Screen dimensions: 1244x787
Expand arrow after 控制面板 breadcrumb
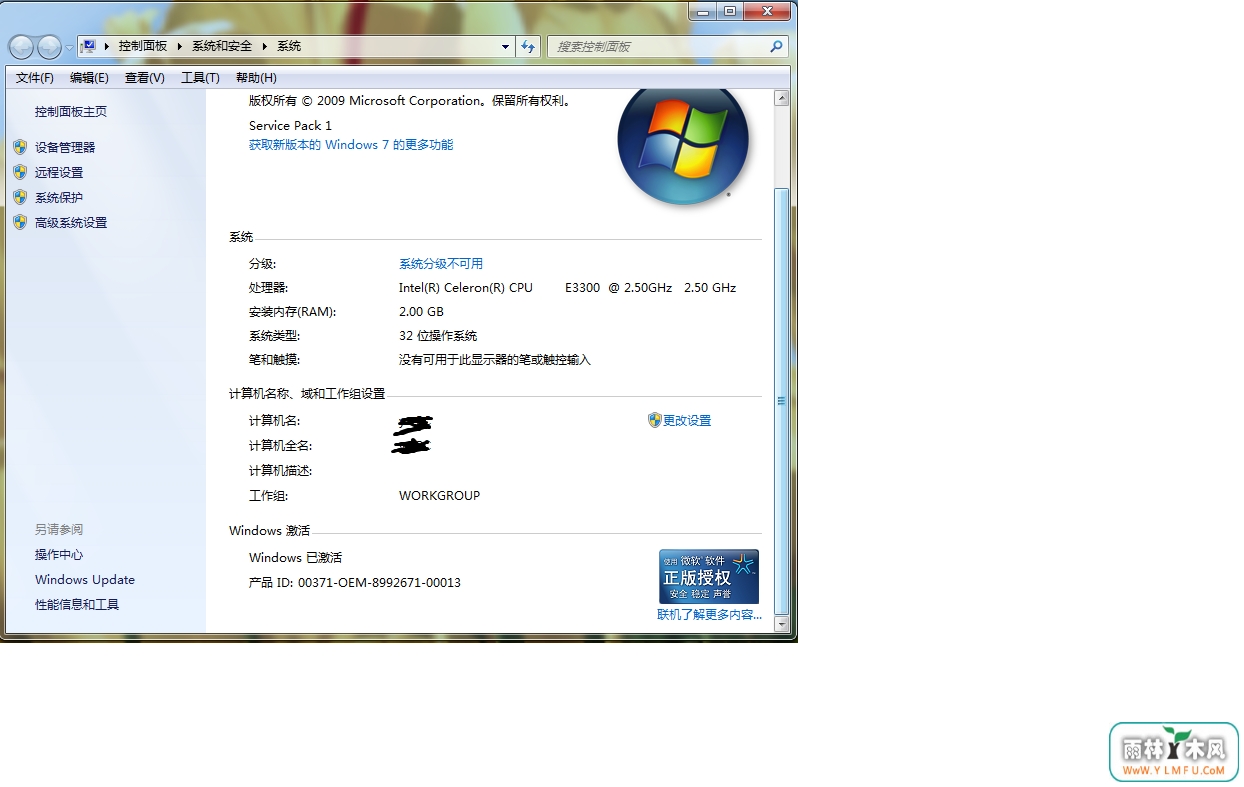(x=180, y=46)
